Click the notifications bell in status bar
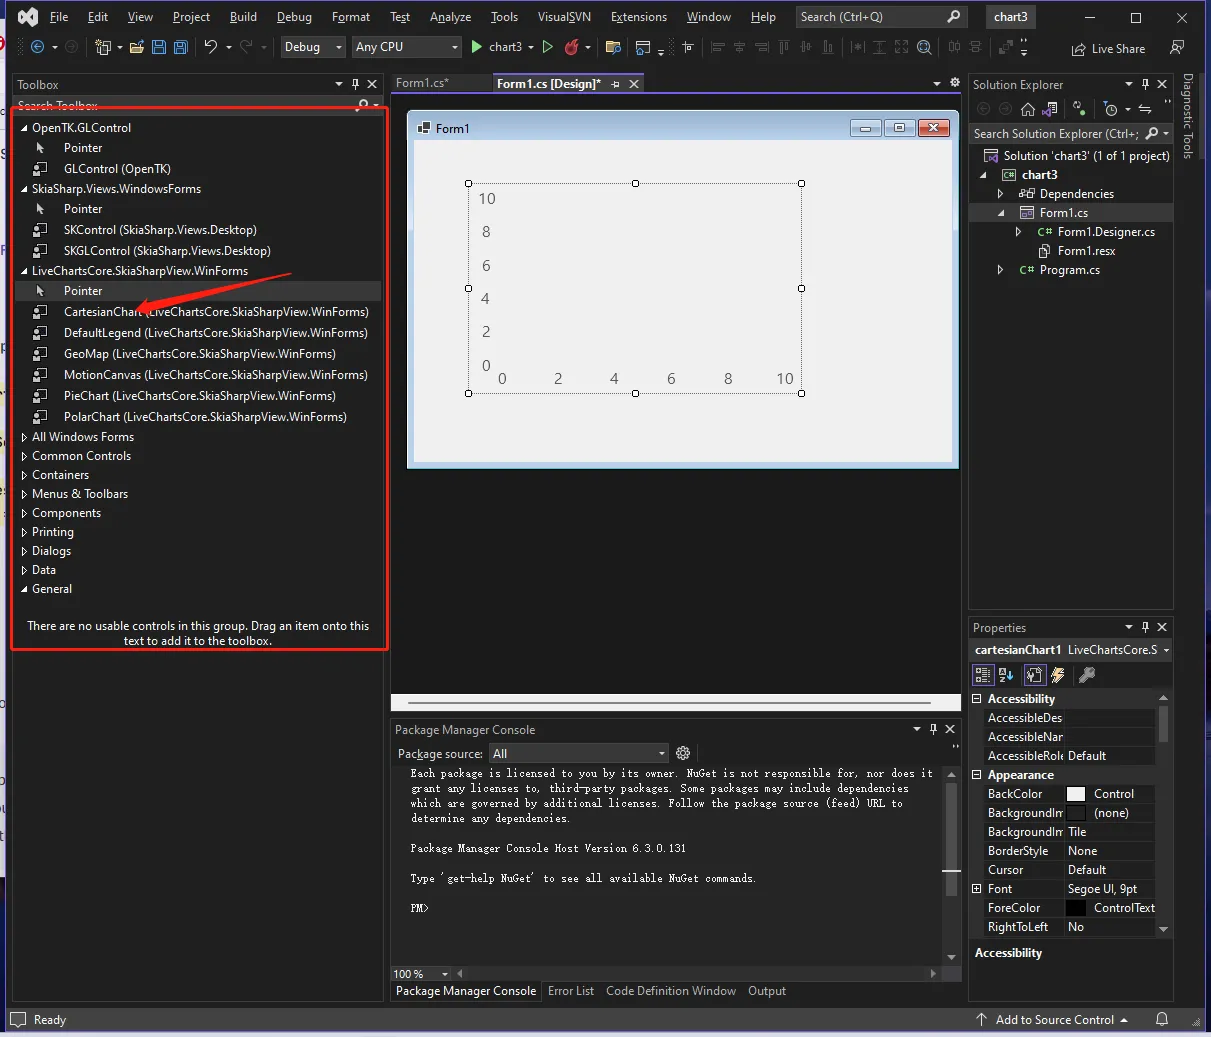The height and width of the screenshot is (1037, 1211). point(1162,1019)
